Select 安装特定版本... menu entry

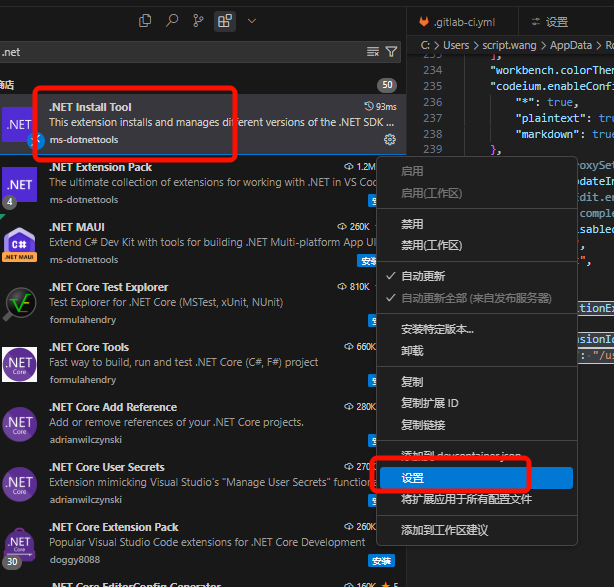tap(477, 329)
